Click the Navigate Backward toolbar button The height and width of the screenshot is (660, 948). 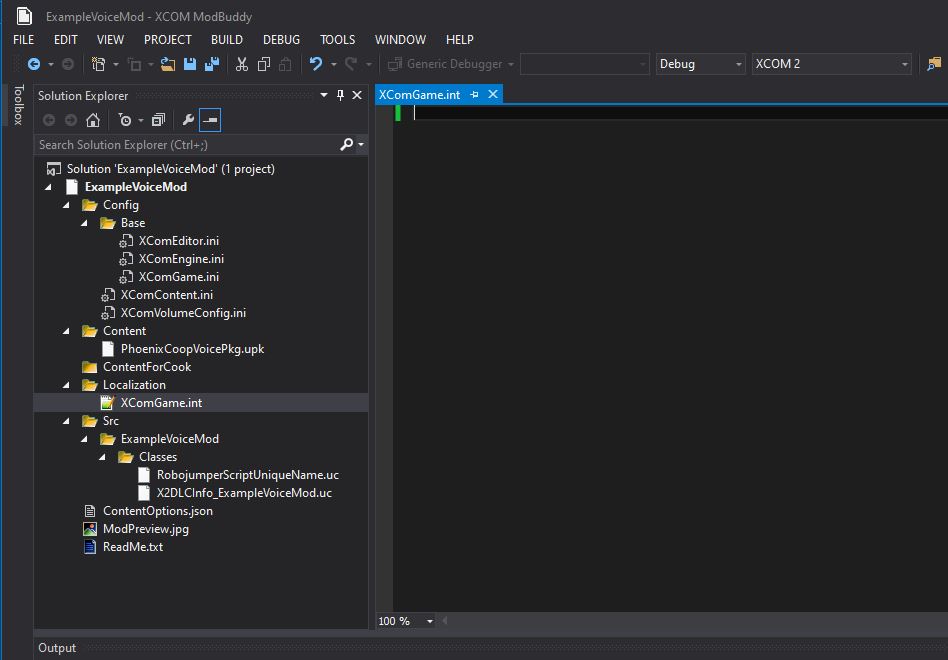[34, 64]
